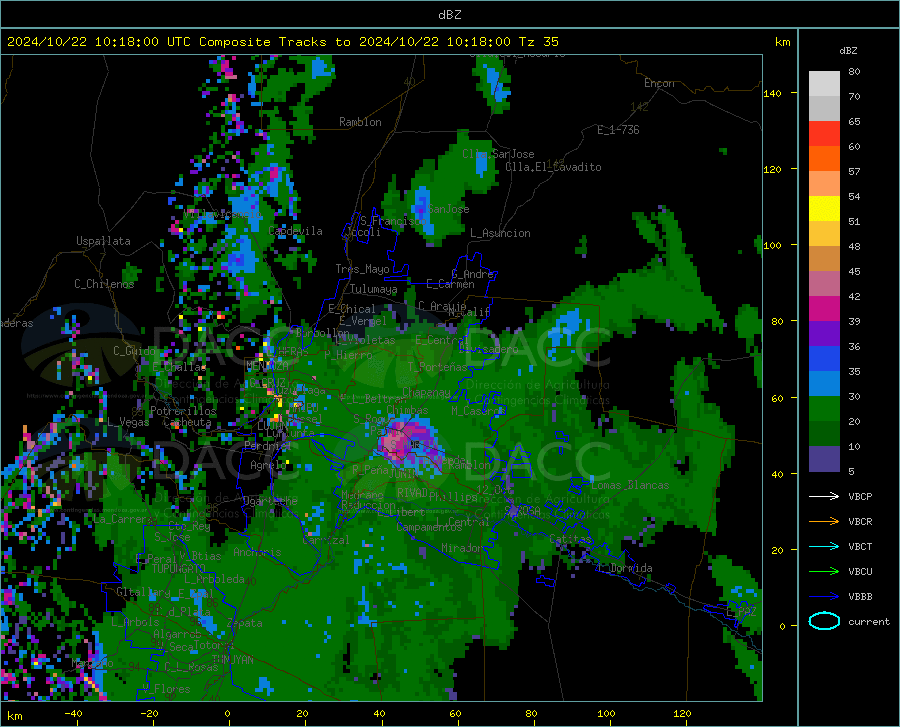Click the 120 km tick on bottom axis
This screenshot has height=727, width=900.
pos(682,713)
